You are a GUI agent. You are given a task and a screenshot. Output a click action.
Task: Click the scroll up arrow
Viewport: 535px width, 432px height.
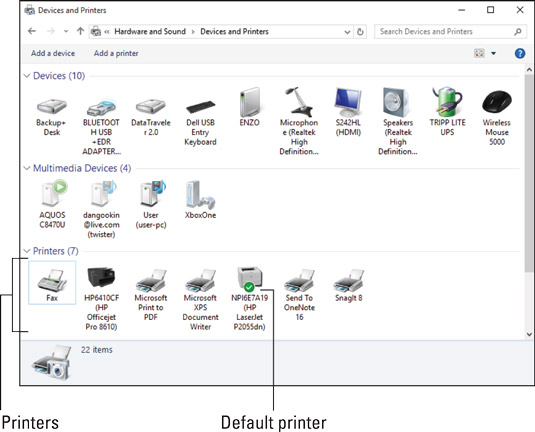pos(529,70)
